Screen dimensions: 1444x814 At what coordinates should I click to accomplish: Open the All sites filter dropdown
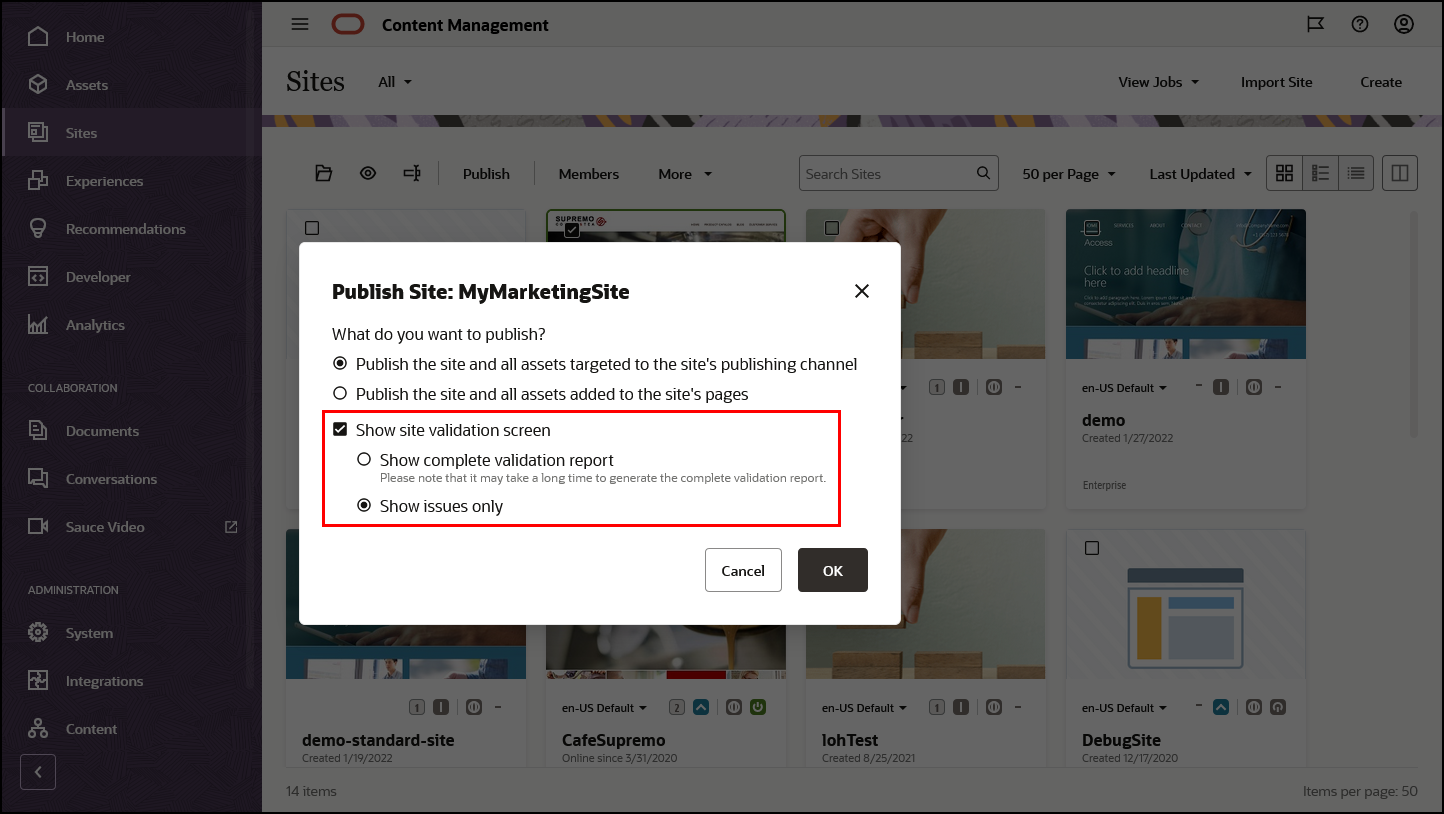click(395, 82)
